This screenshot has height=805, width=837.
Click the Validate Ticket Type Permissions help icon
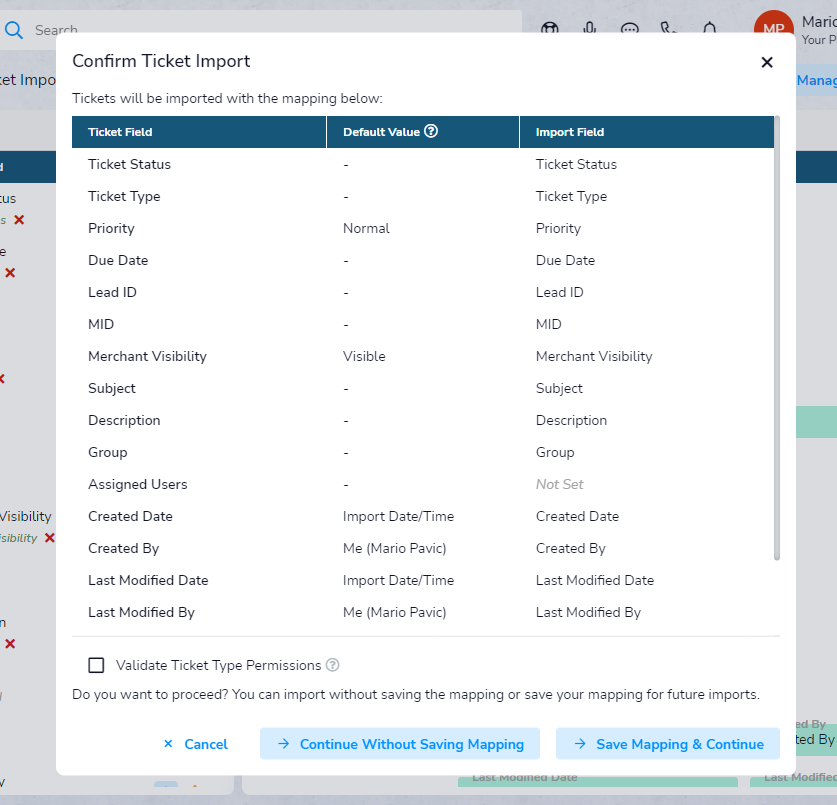333,665
